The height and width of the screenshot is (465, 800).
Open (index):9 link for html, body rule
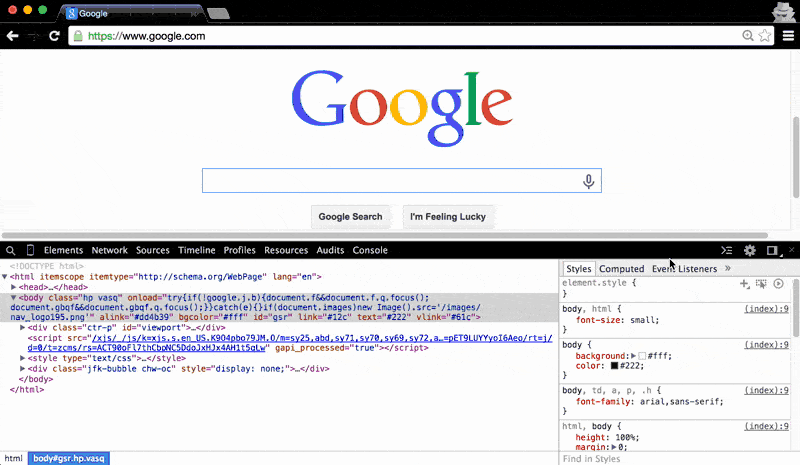click(x=766, y=426)
